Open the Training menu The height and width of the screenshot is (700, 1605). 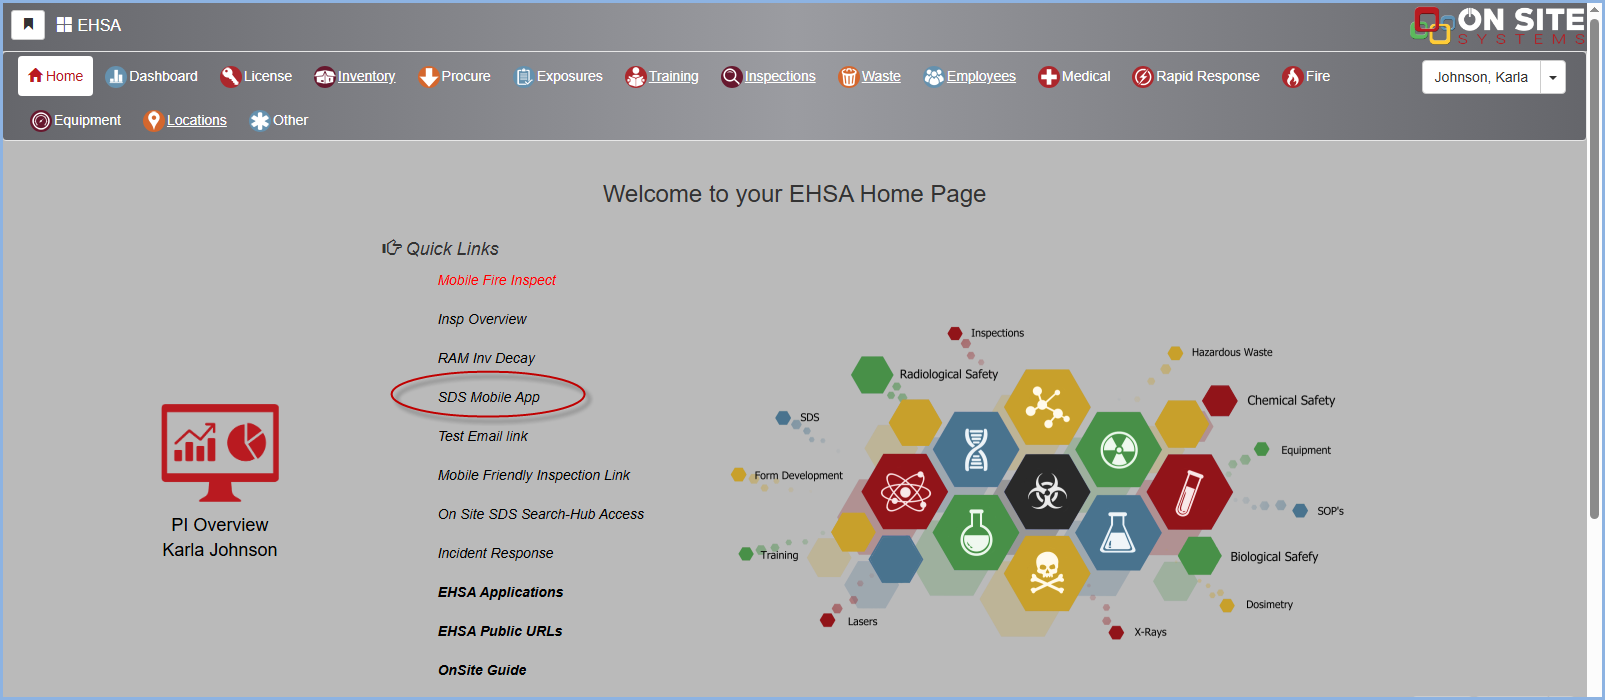[662, 76]
